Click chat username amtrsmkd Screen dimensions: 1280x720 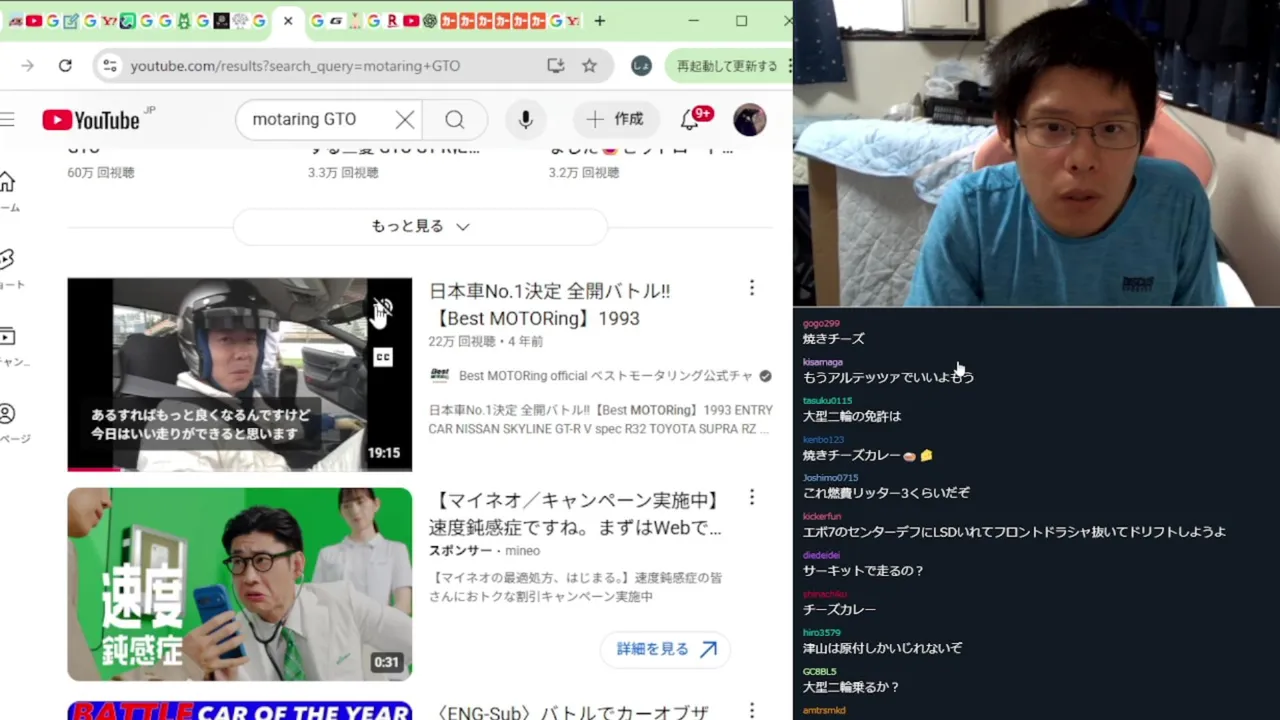click(824, 711)
